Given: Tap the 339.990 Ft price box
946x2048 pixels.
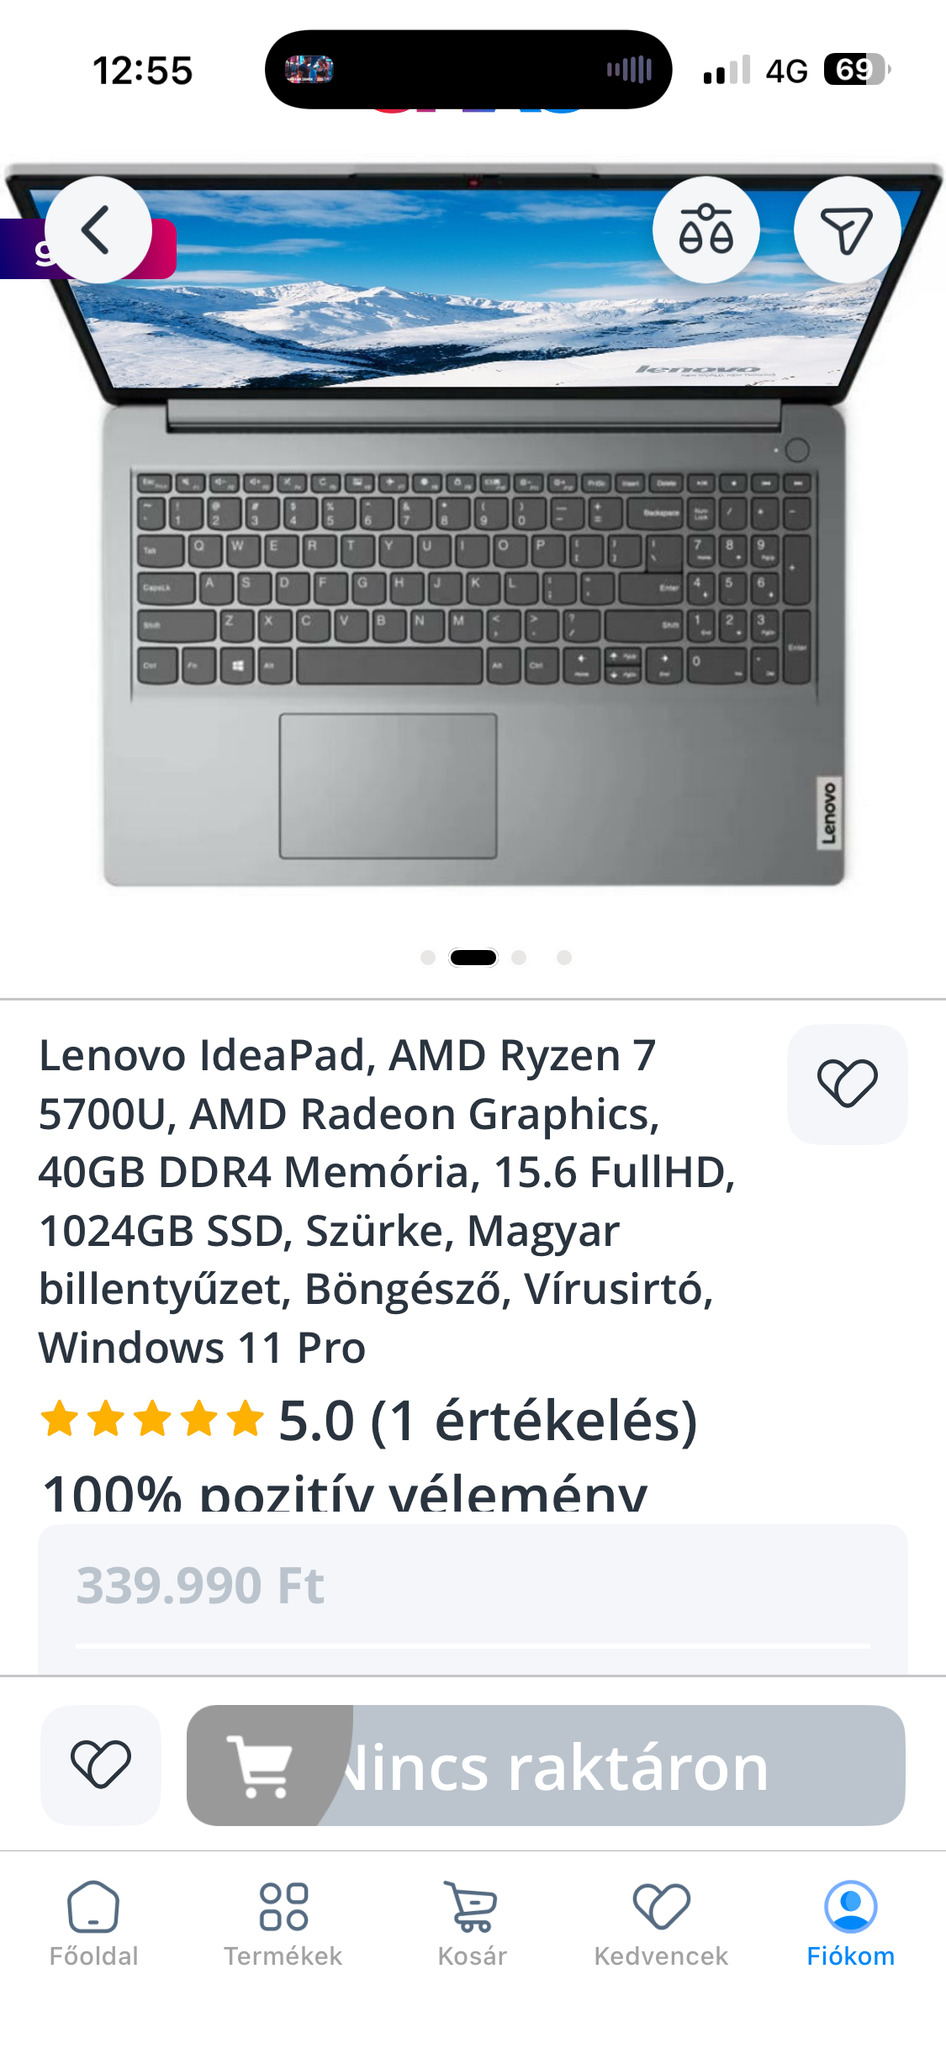Looking at the screenshot, I should pyautogui.click(x=473, y=1598).
